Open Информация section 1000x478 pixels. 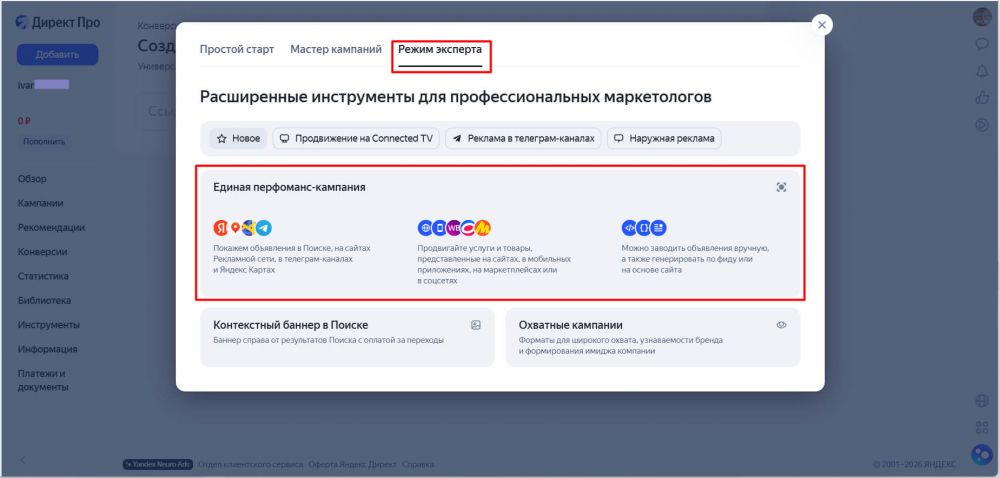(48, 349)
